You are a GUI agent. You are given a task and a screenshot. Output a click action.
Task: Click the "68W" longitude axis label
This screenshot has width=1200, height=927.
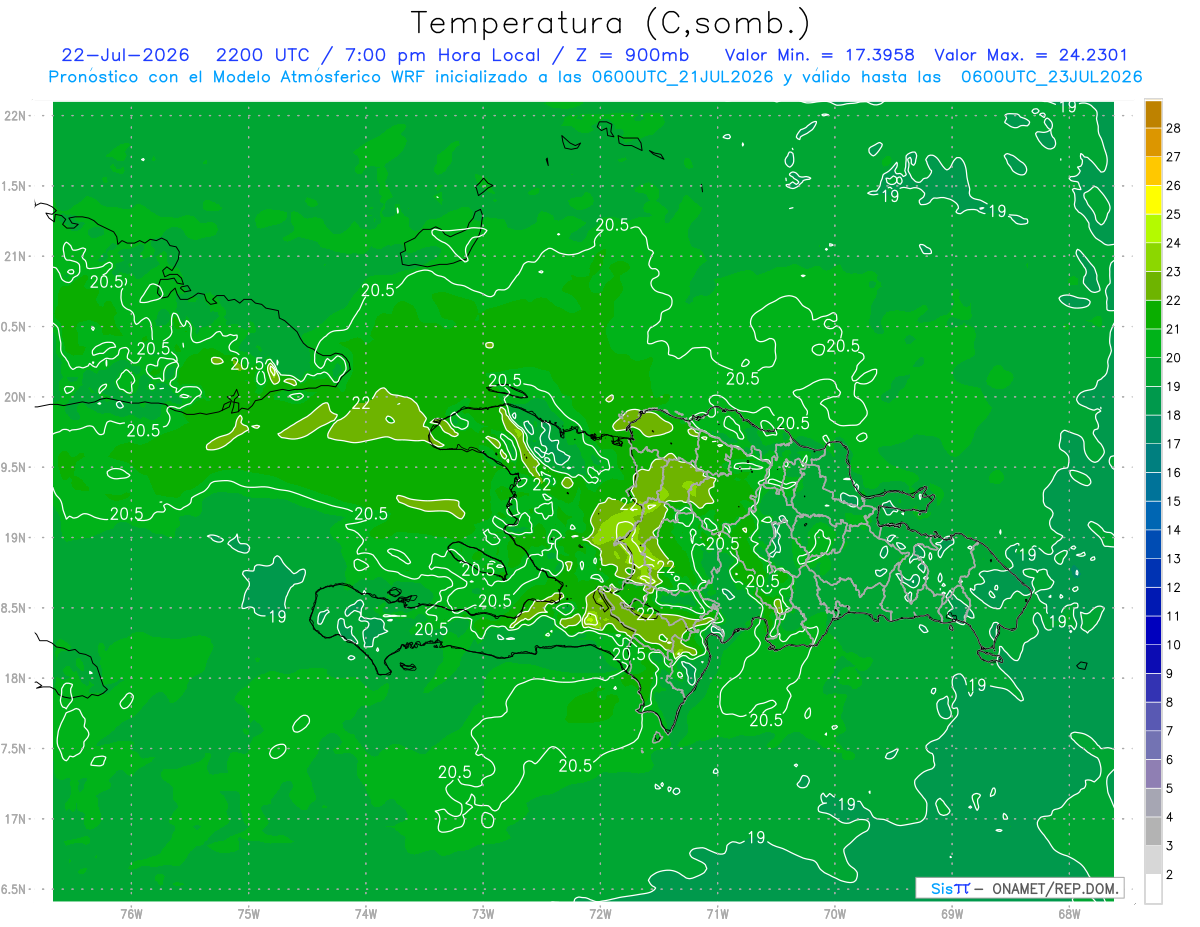tap(1069, 913)
